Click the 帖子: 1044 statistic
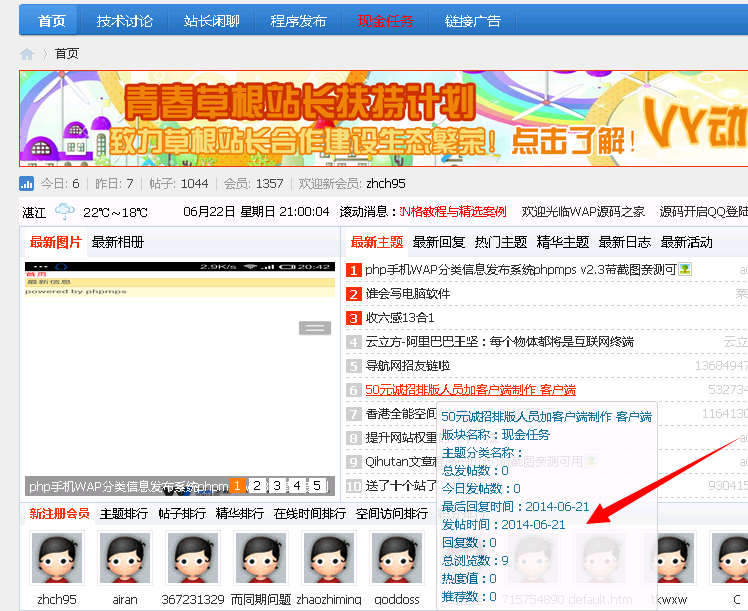Screen dimensions: 748x611 point(178,184)
